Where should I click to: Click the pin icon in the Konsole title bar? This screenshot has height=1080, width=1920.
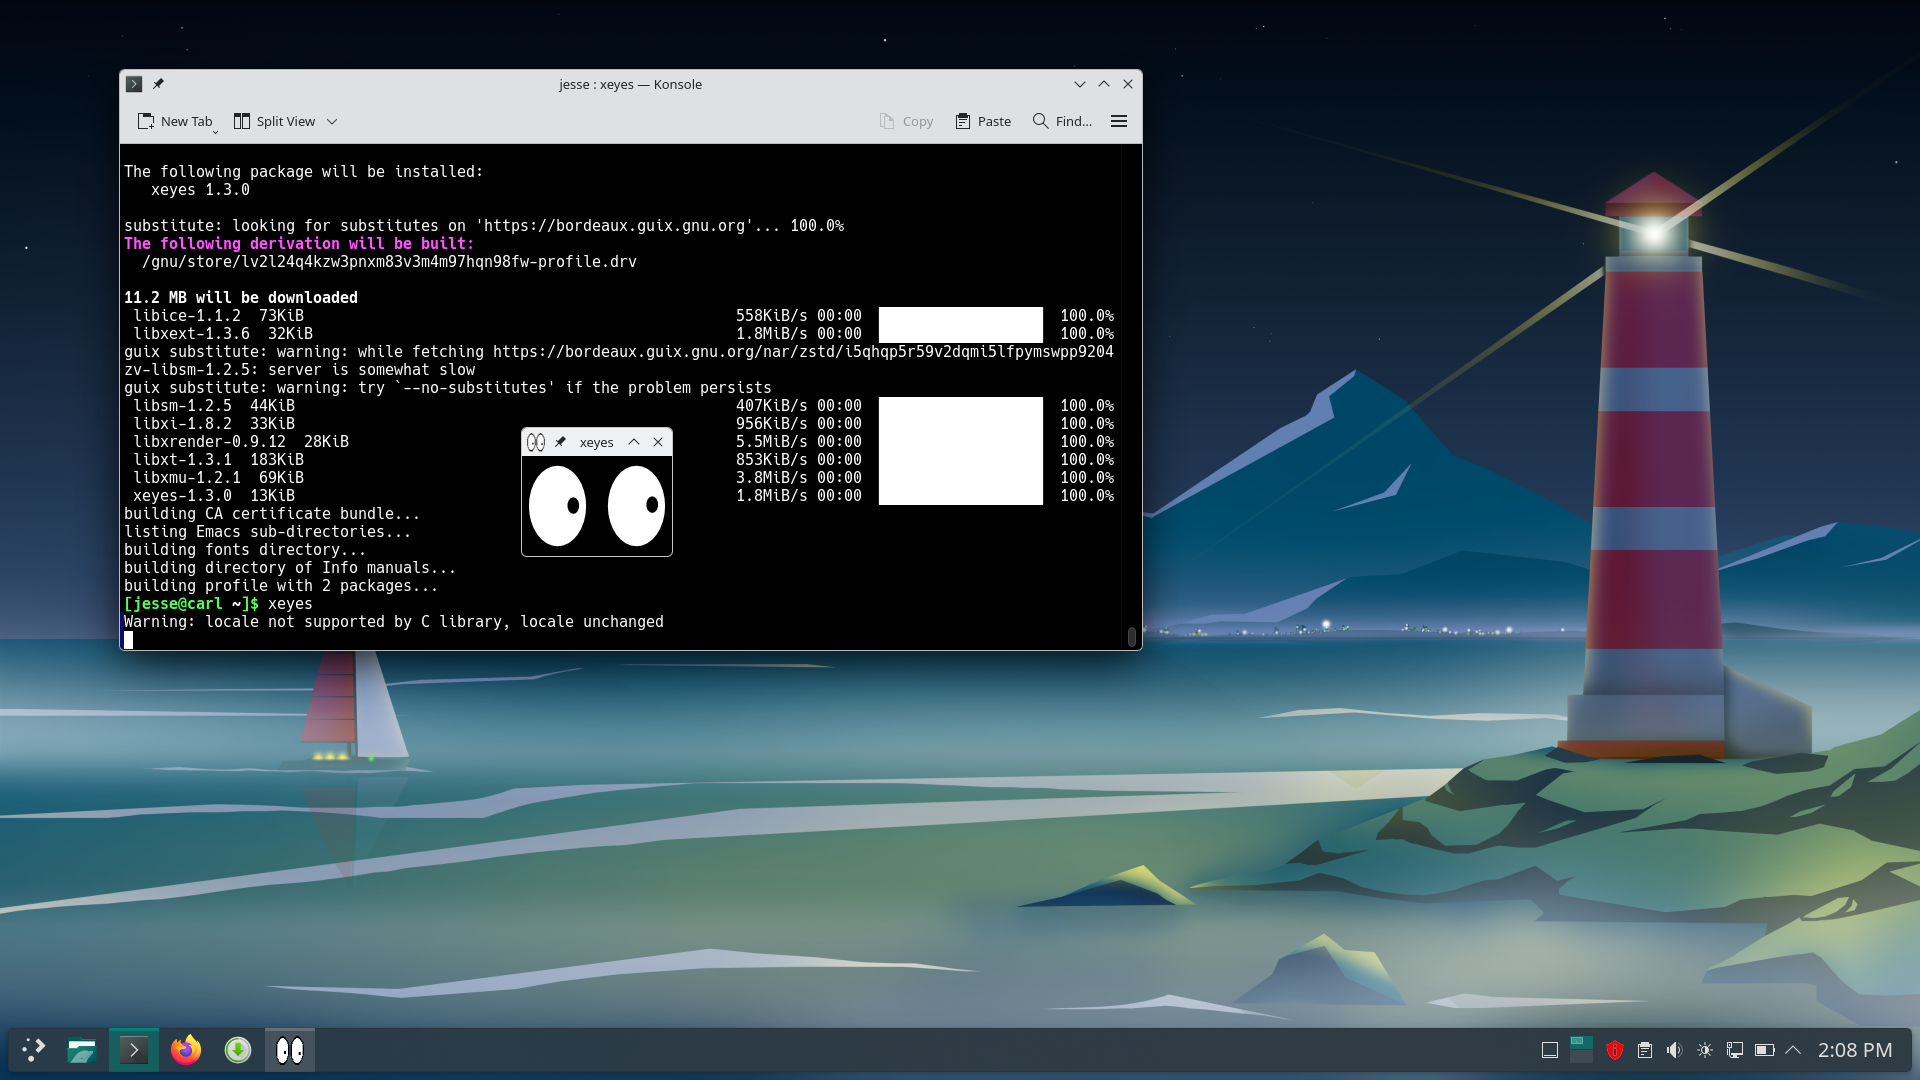[158, 84]
